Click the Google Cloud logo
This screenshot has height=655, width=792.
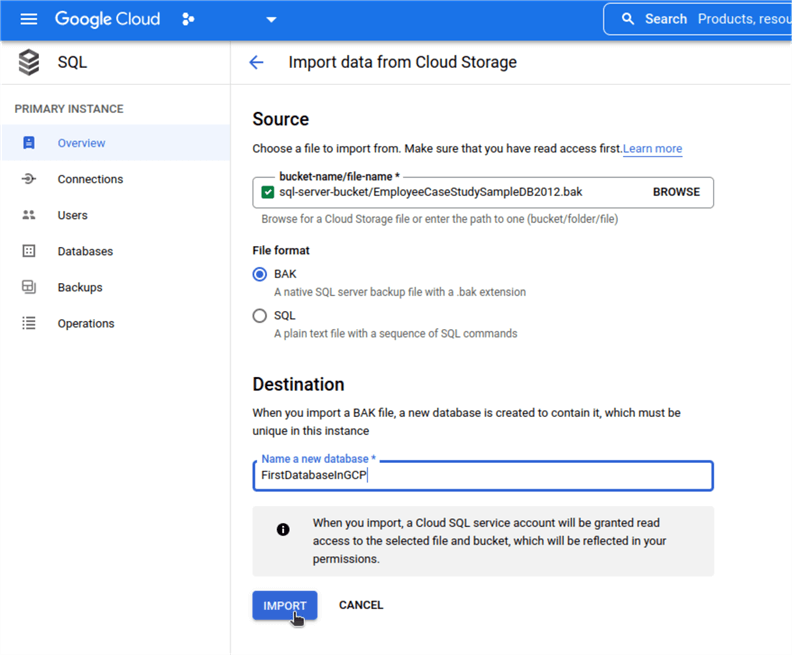pos(109,19)
